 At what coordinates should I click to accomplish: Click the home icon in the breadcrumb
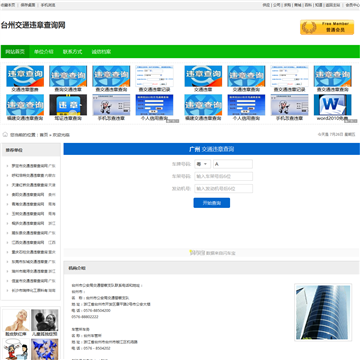[5, 135]
